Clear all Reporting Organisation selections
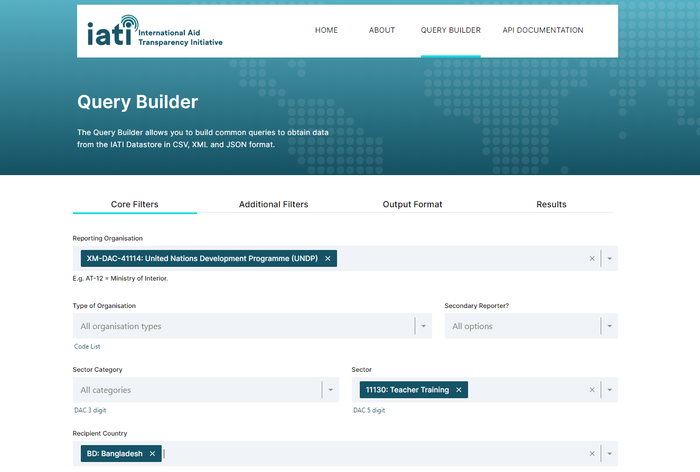The height and width of the screenshot is (472, 700). (x=592, y=259)
